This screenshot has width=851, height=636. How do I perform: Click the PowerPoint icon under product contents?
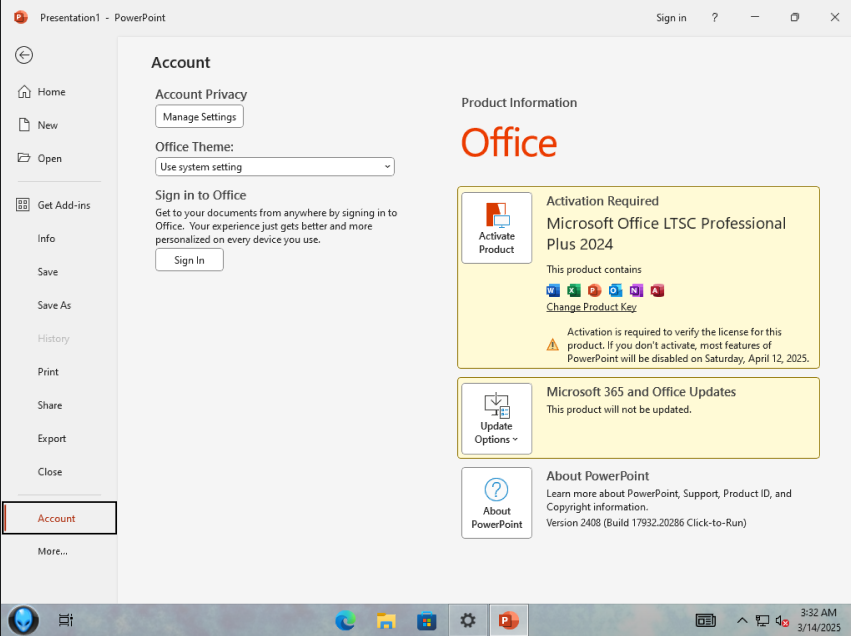click(594, 290)
